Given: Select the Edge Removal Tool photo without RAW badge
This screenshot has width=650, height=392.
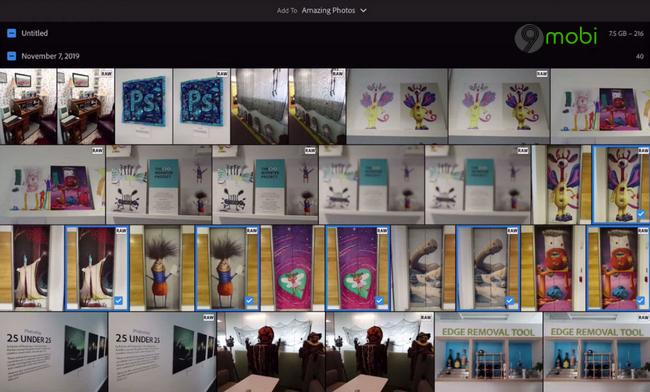Looking at the screenshot, I should (489, 352).
